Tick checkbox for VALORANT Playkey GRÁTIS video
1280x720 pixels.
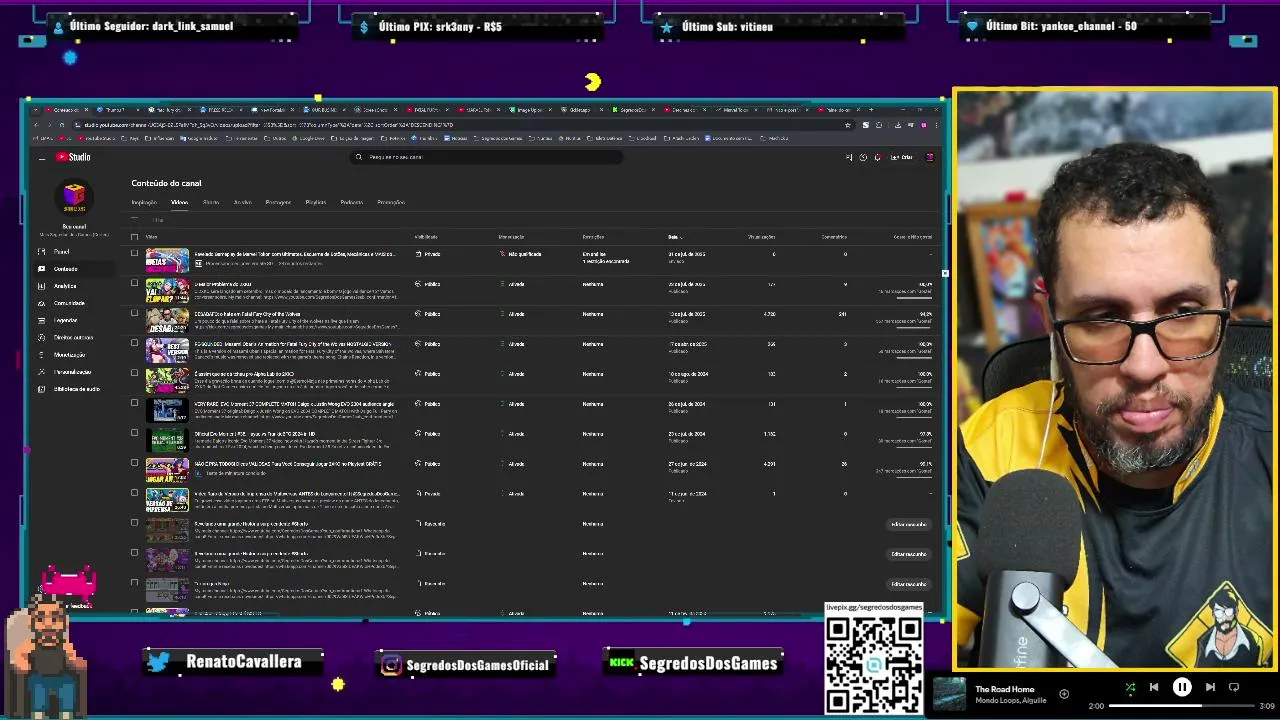pyautogui.click(x=134, y=463)
